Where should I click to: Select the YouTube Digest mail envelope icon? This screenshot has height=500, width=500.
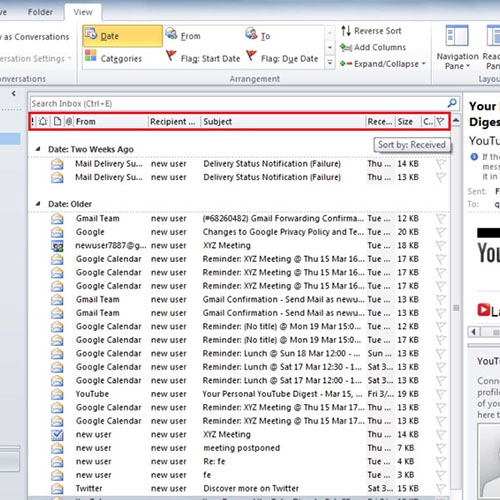57,394
